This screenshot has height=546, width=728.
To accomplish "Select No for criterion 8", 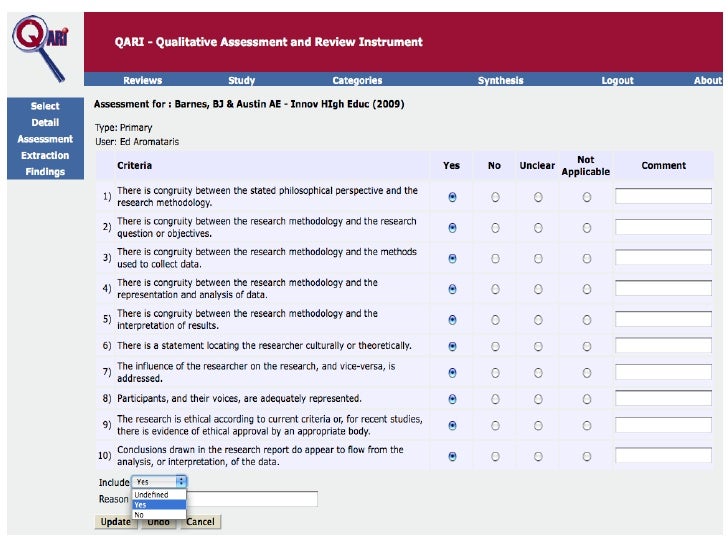I will click(x=495, y=399).
